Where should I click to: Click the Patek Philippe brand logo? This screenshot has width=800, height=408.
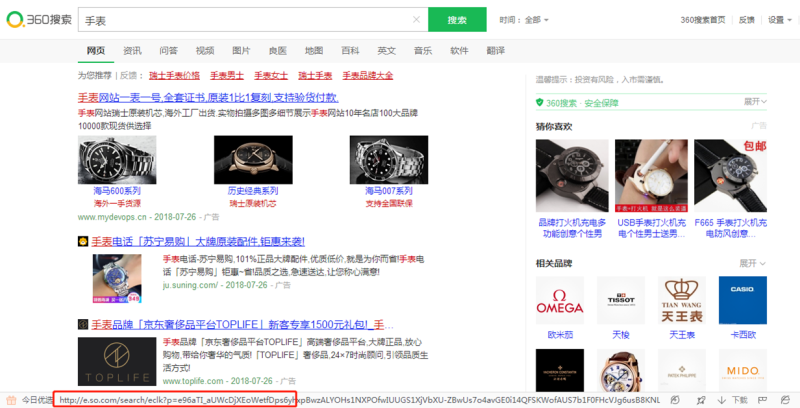click(x=682, y=371)
